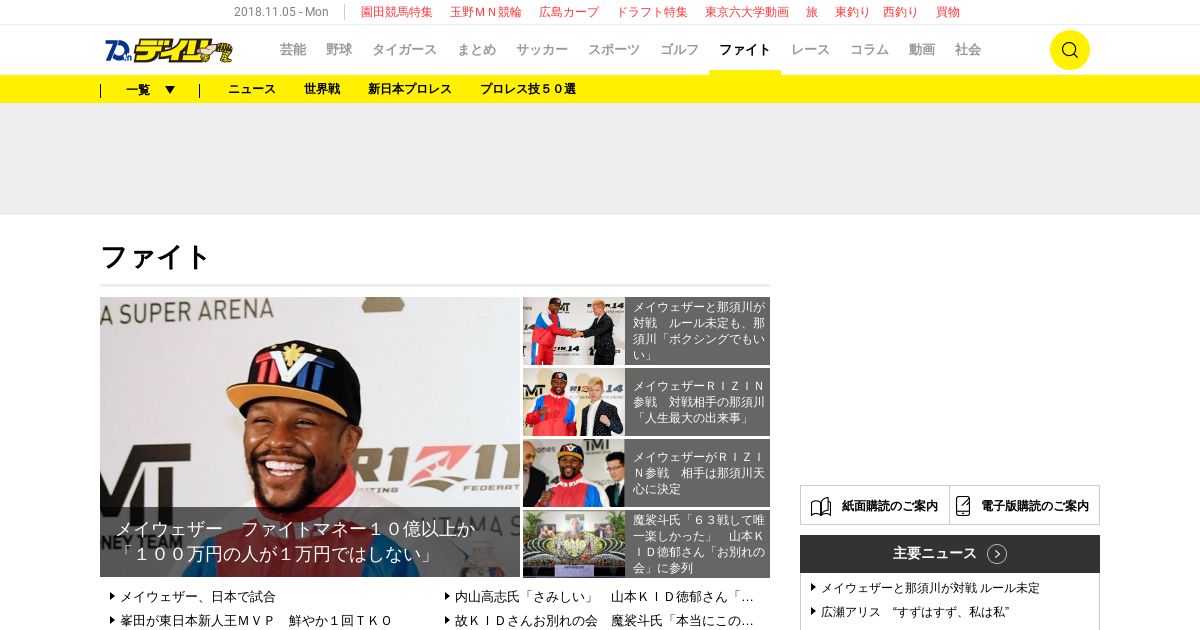The image size is (1200, 630).
Task: Click the arrow circle icon beside 主要ニュース
Action: (x=997, y=554)
